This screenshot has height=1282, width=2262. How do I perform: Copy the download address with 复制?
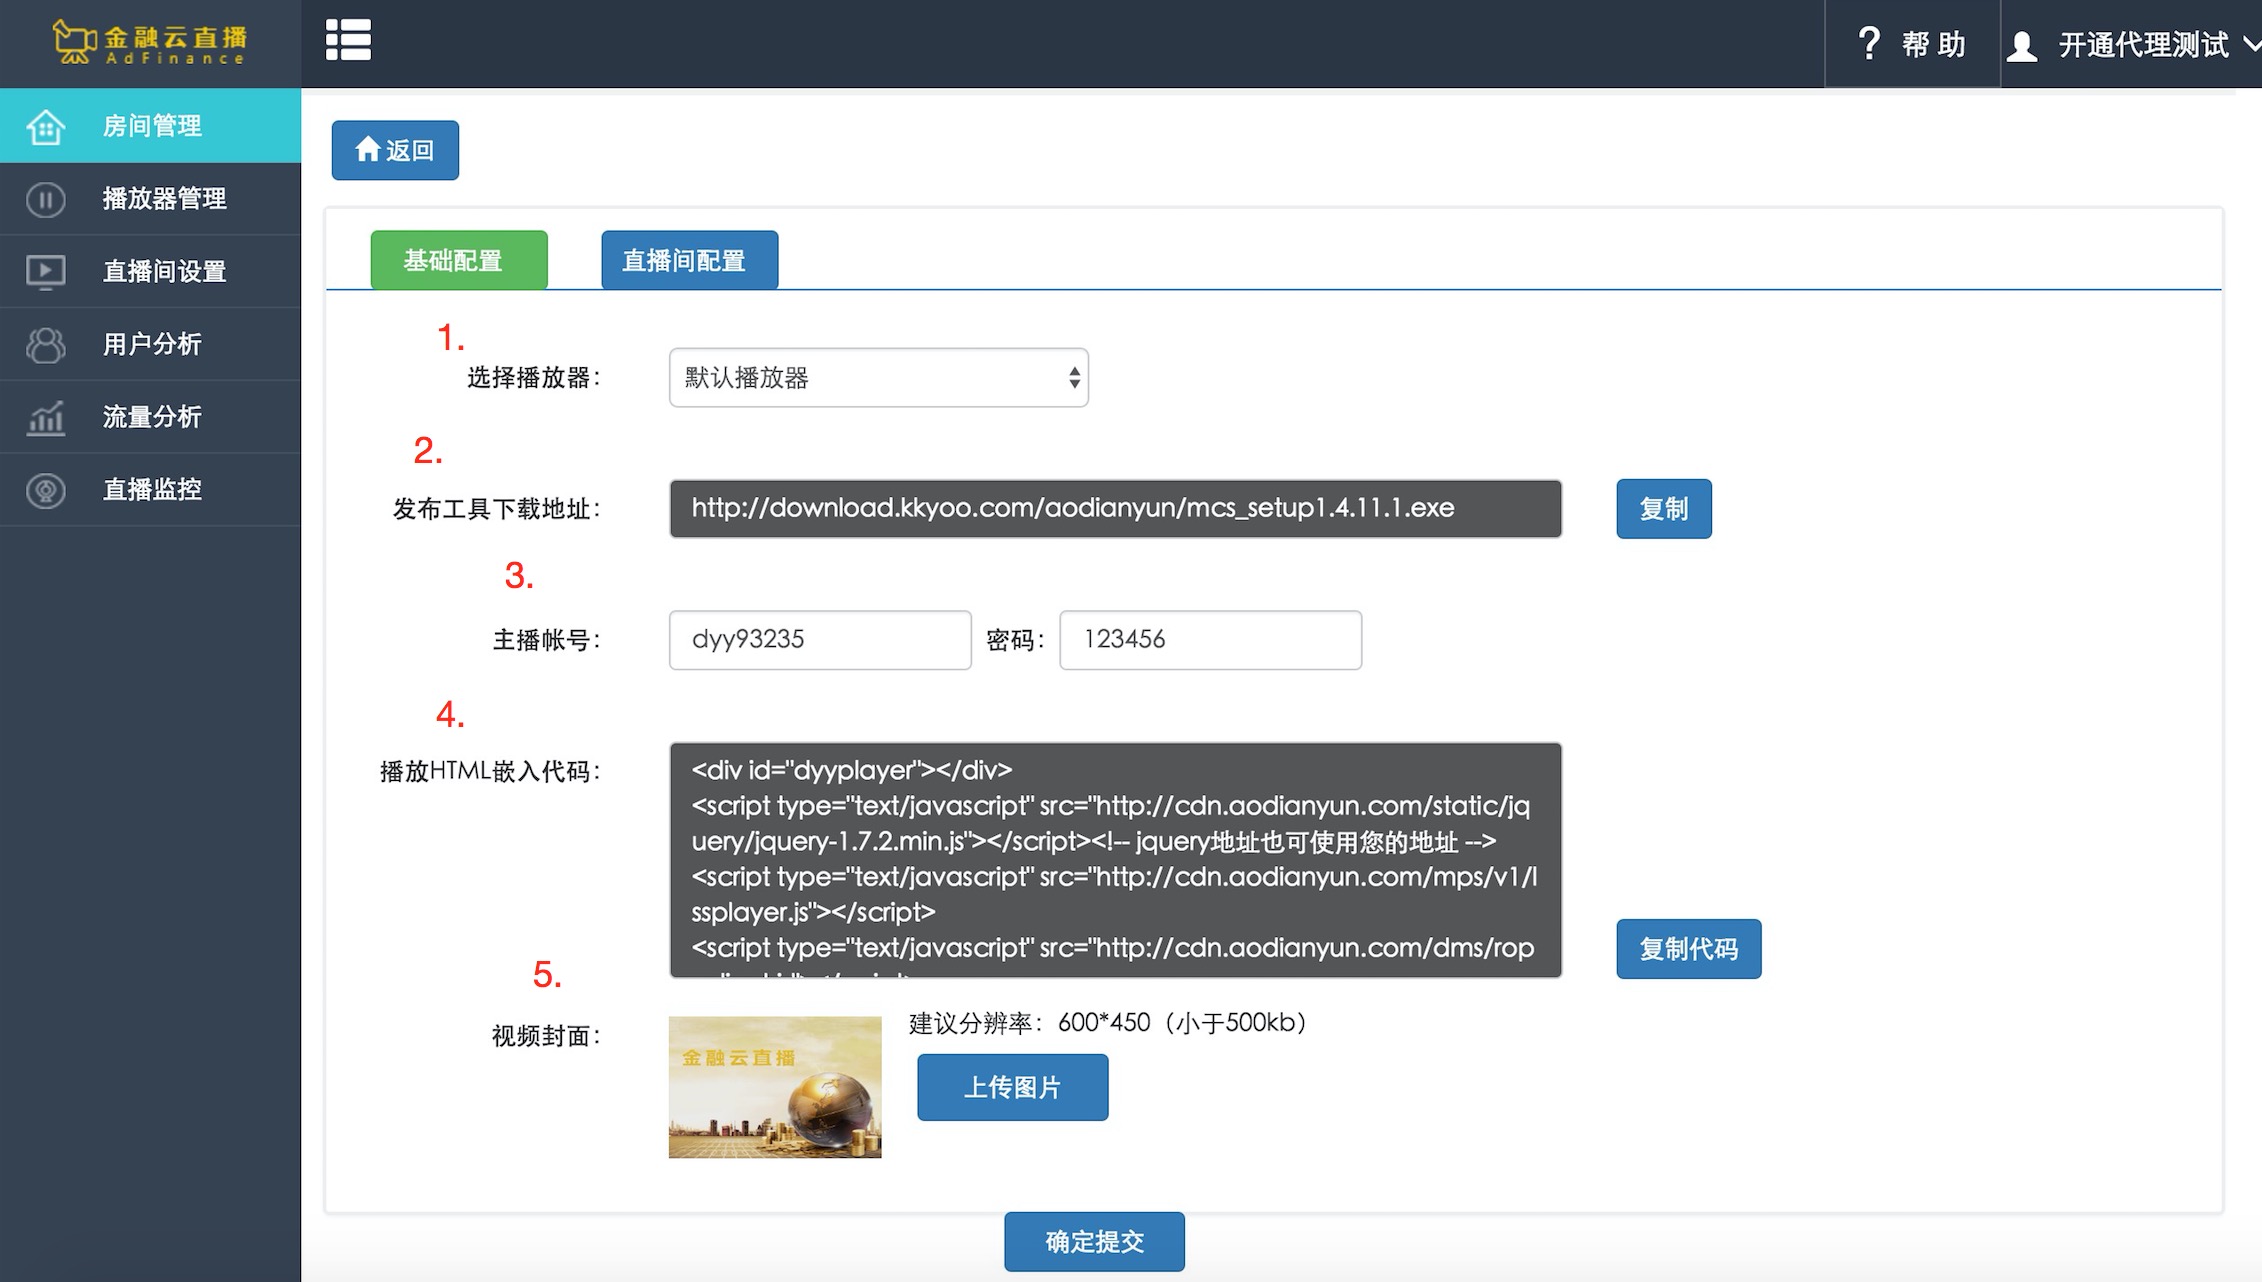coord(1663,509)
